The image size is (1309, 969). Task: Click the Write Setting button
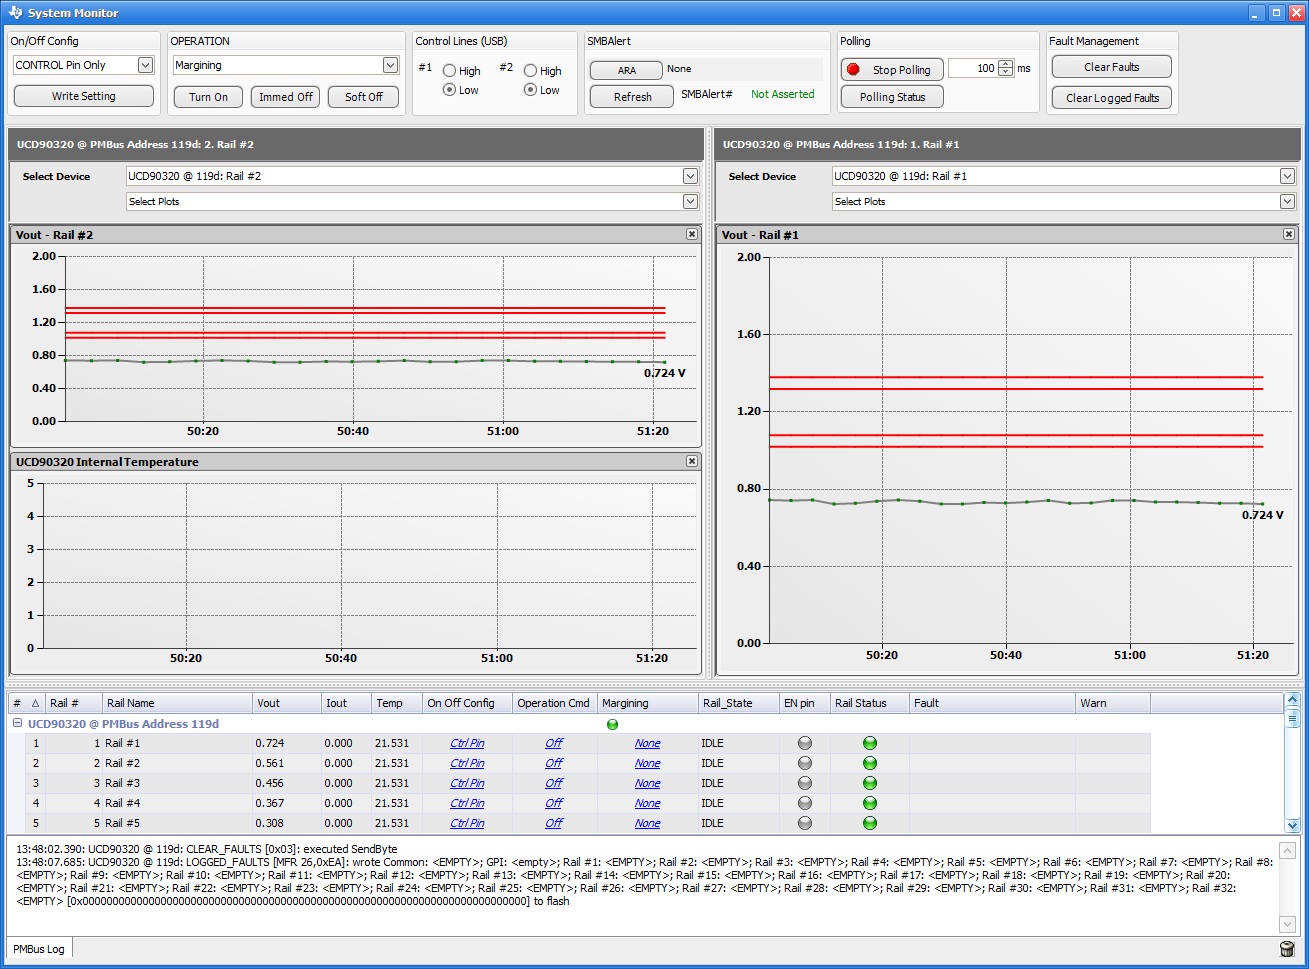[84, 96]
